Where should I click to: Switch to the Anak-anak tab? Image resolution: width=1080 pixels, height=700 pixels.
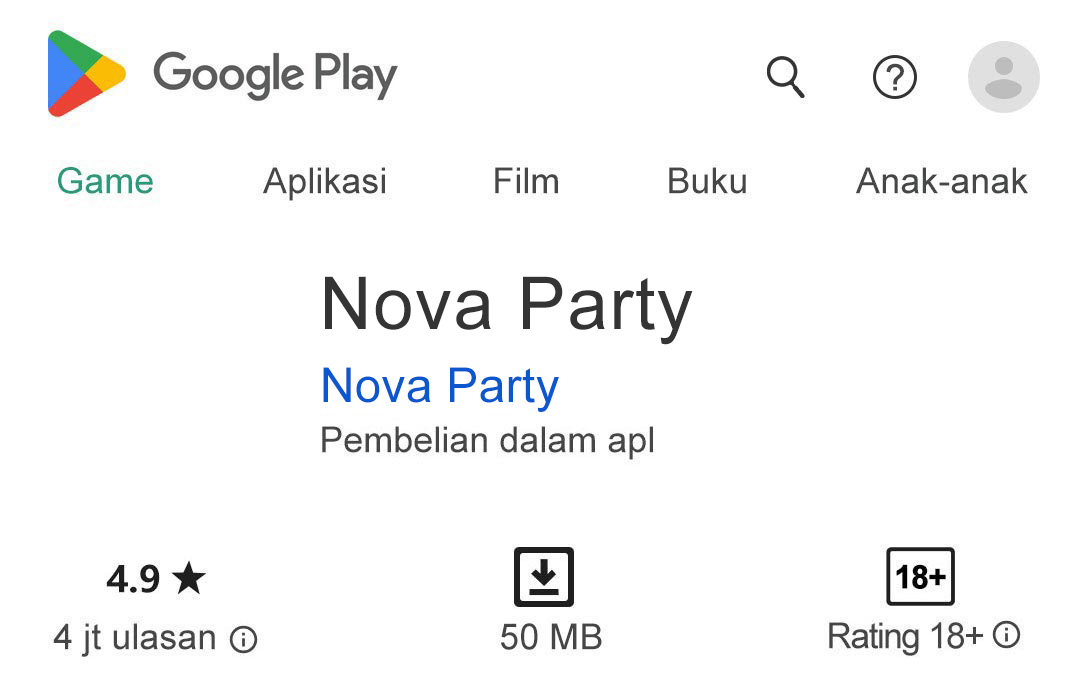coord(941,181)
